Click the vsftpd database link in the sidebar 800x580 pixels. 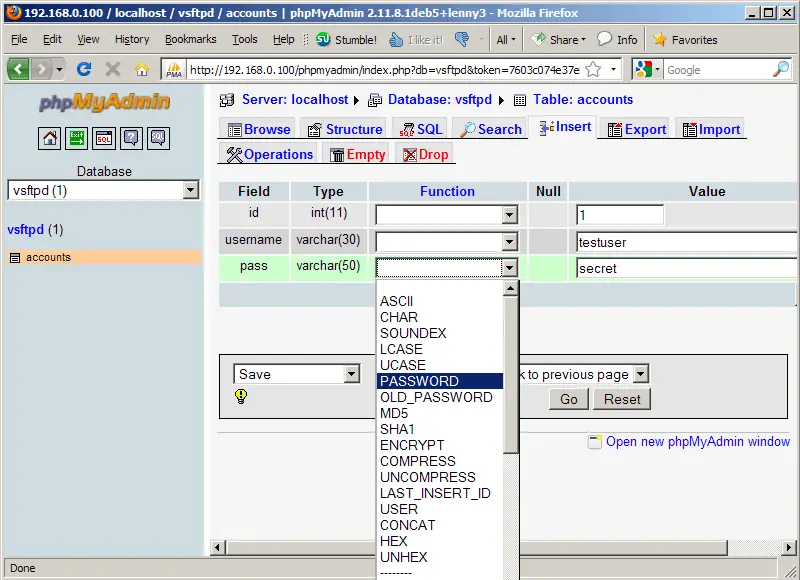click(25, 230)
